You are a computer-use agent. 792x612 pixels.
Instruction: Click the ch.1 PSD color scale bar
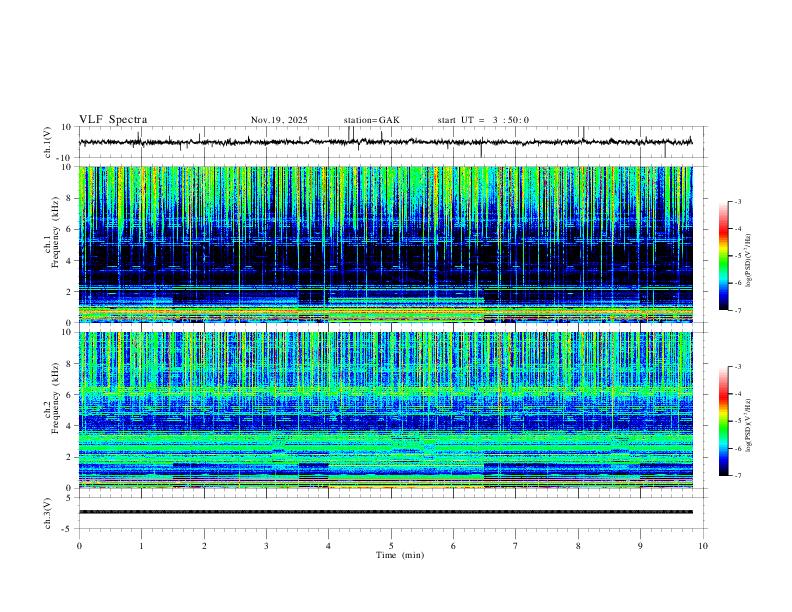pyautogui.click(x=724, y=256)
